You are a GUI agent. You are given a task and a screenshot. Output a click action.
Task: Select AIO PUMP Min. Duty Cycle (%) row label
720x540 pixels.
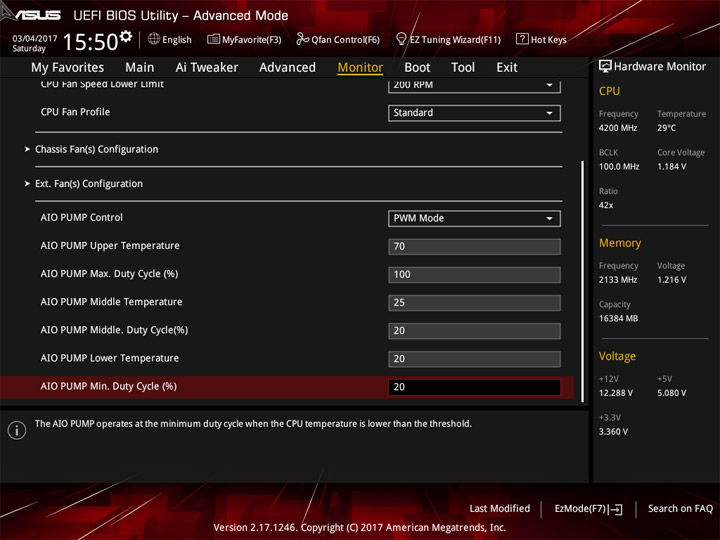[108, 387]
